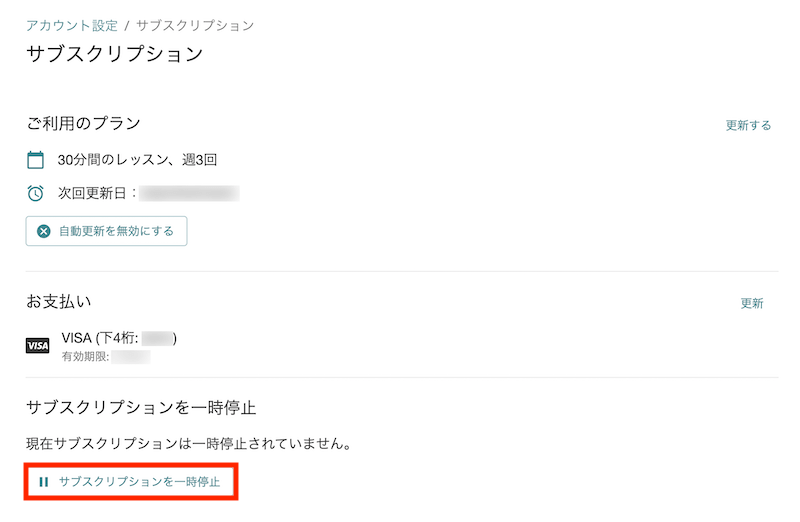Click the X circle icon in 自動更新 button
This screenshot has height=522, width=800.
click(44, 231)
